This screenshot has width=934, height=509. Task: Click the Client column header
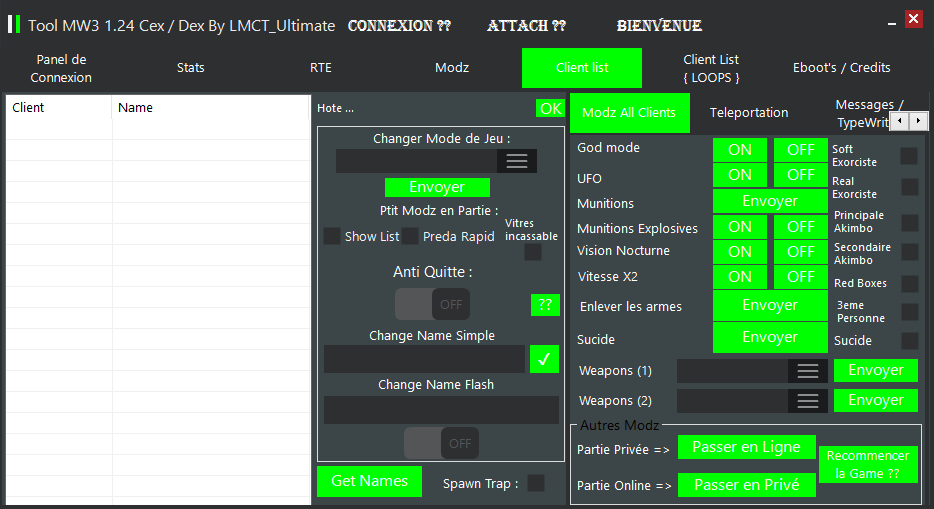pos(58,108)
